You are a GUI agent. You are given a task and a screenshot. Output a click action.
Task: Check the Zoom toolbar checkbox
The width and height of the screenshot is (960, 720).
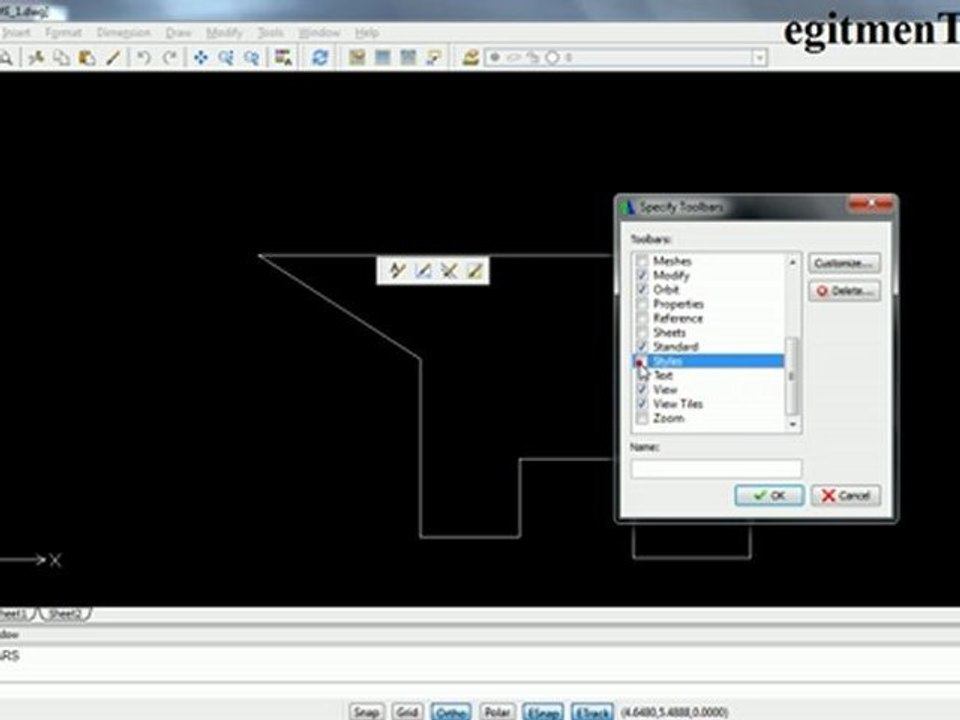(x=642, y=418)
